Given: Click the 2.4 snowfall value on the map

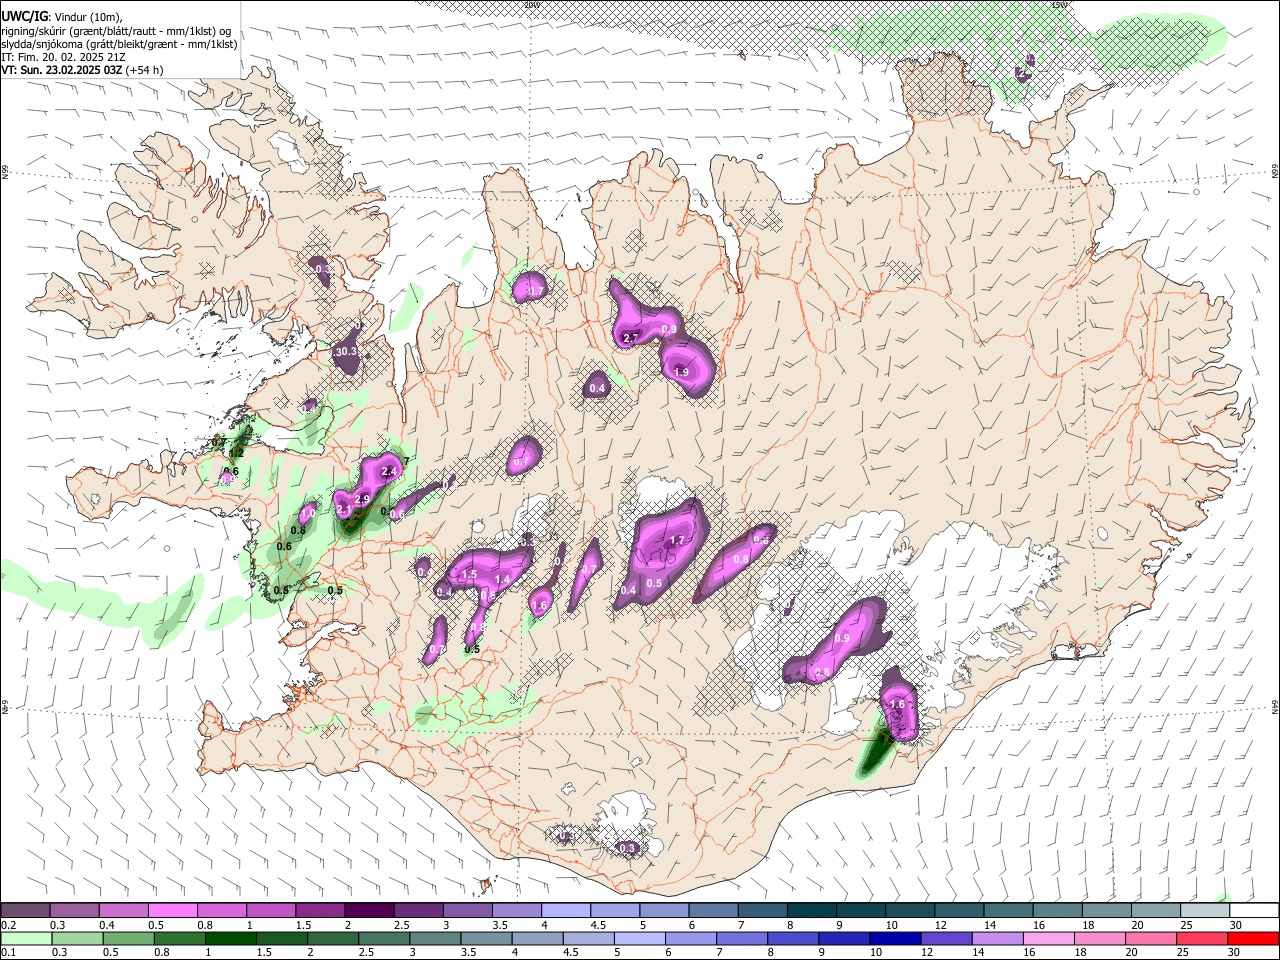Looking at the screenshot, I should tap(390, 471).
